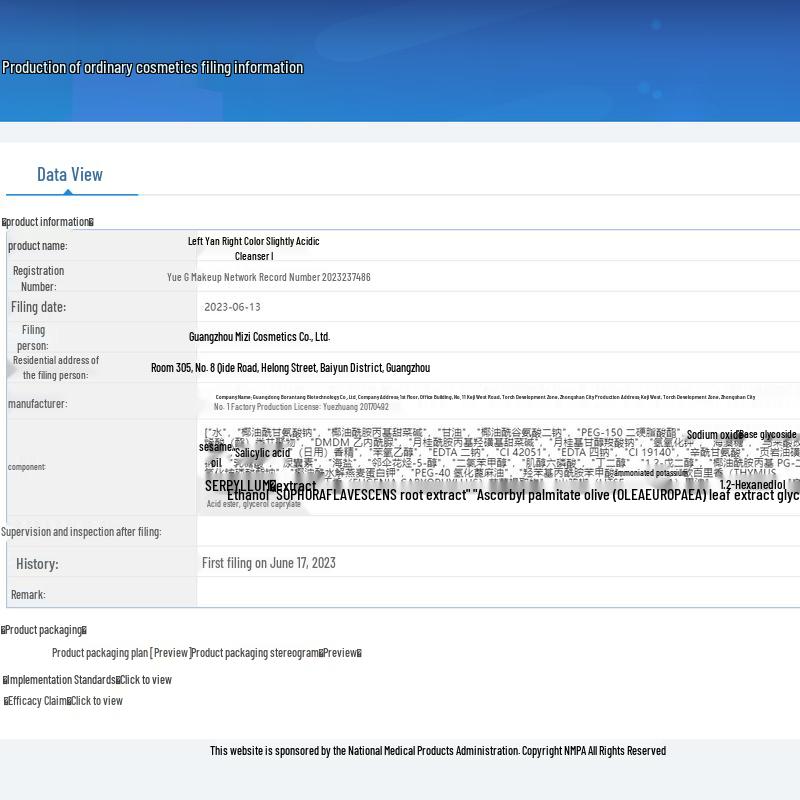Click the factory production license number text
This screenshot has height=800, width=800.
[301, 407]
